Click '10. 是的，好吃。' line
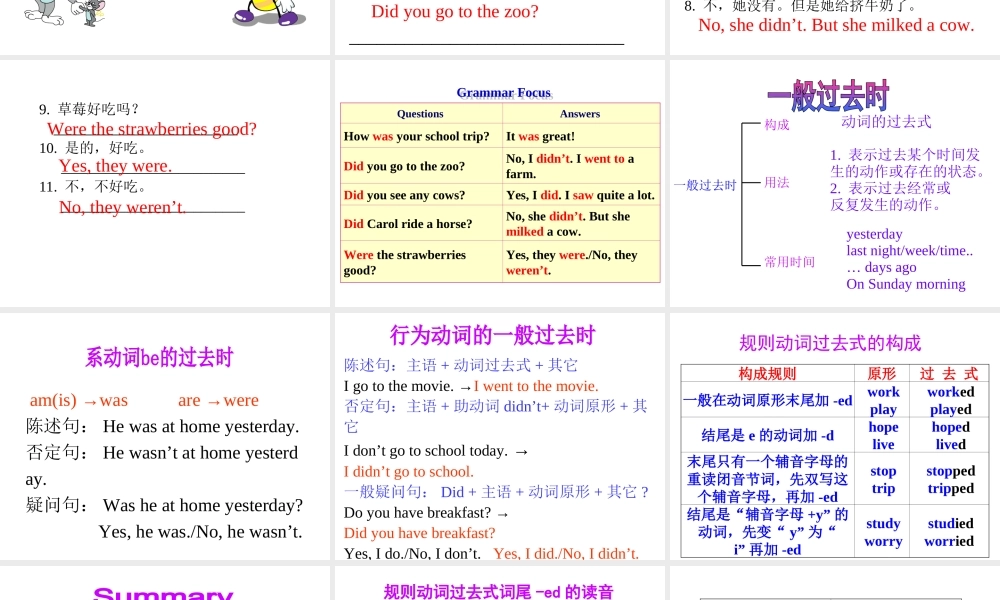The height and width of the screenshot is (600, 1000). pyautogui.click(x=92, y=148)
